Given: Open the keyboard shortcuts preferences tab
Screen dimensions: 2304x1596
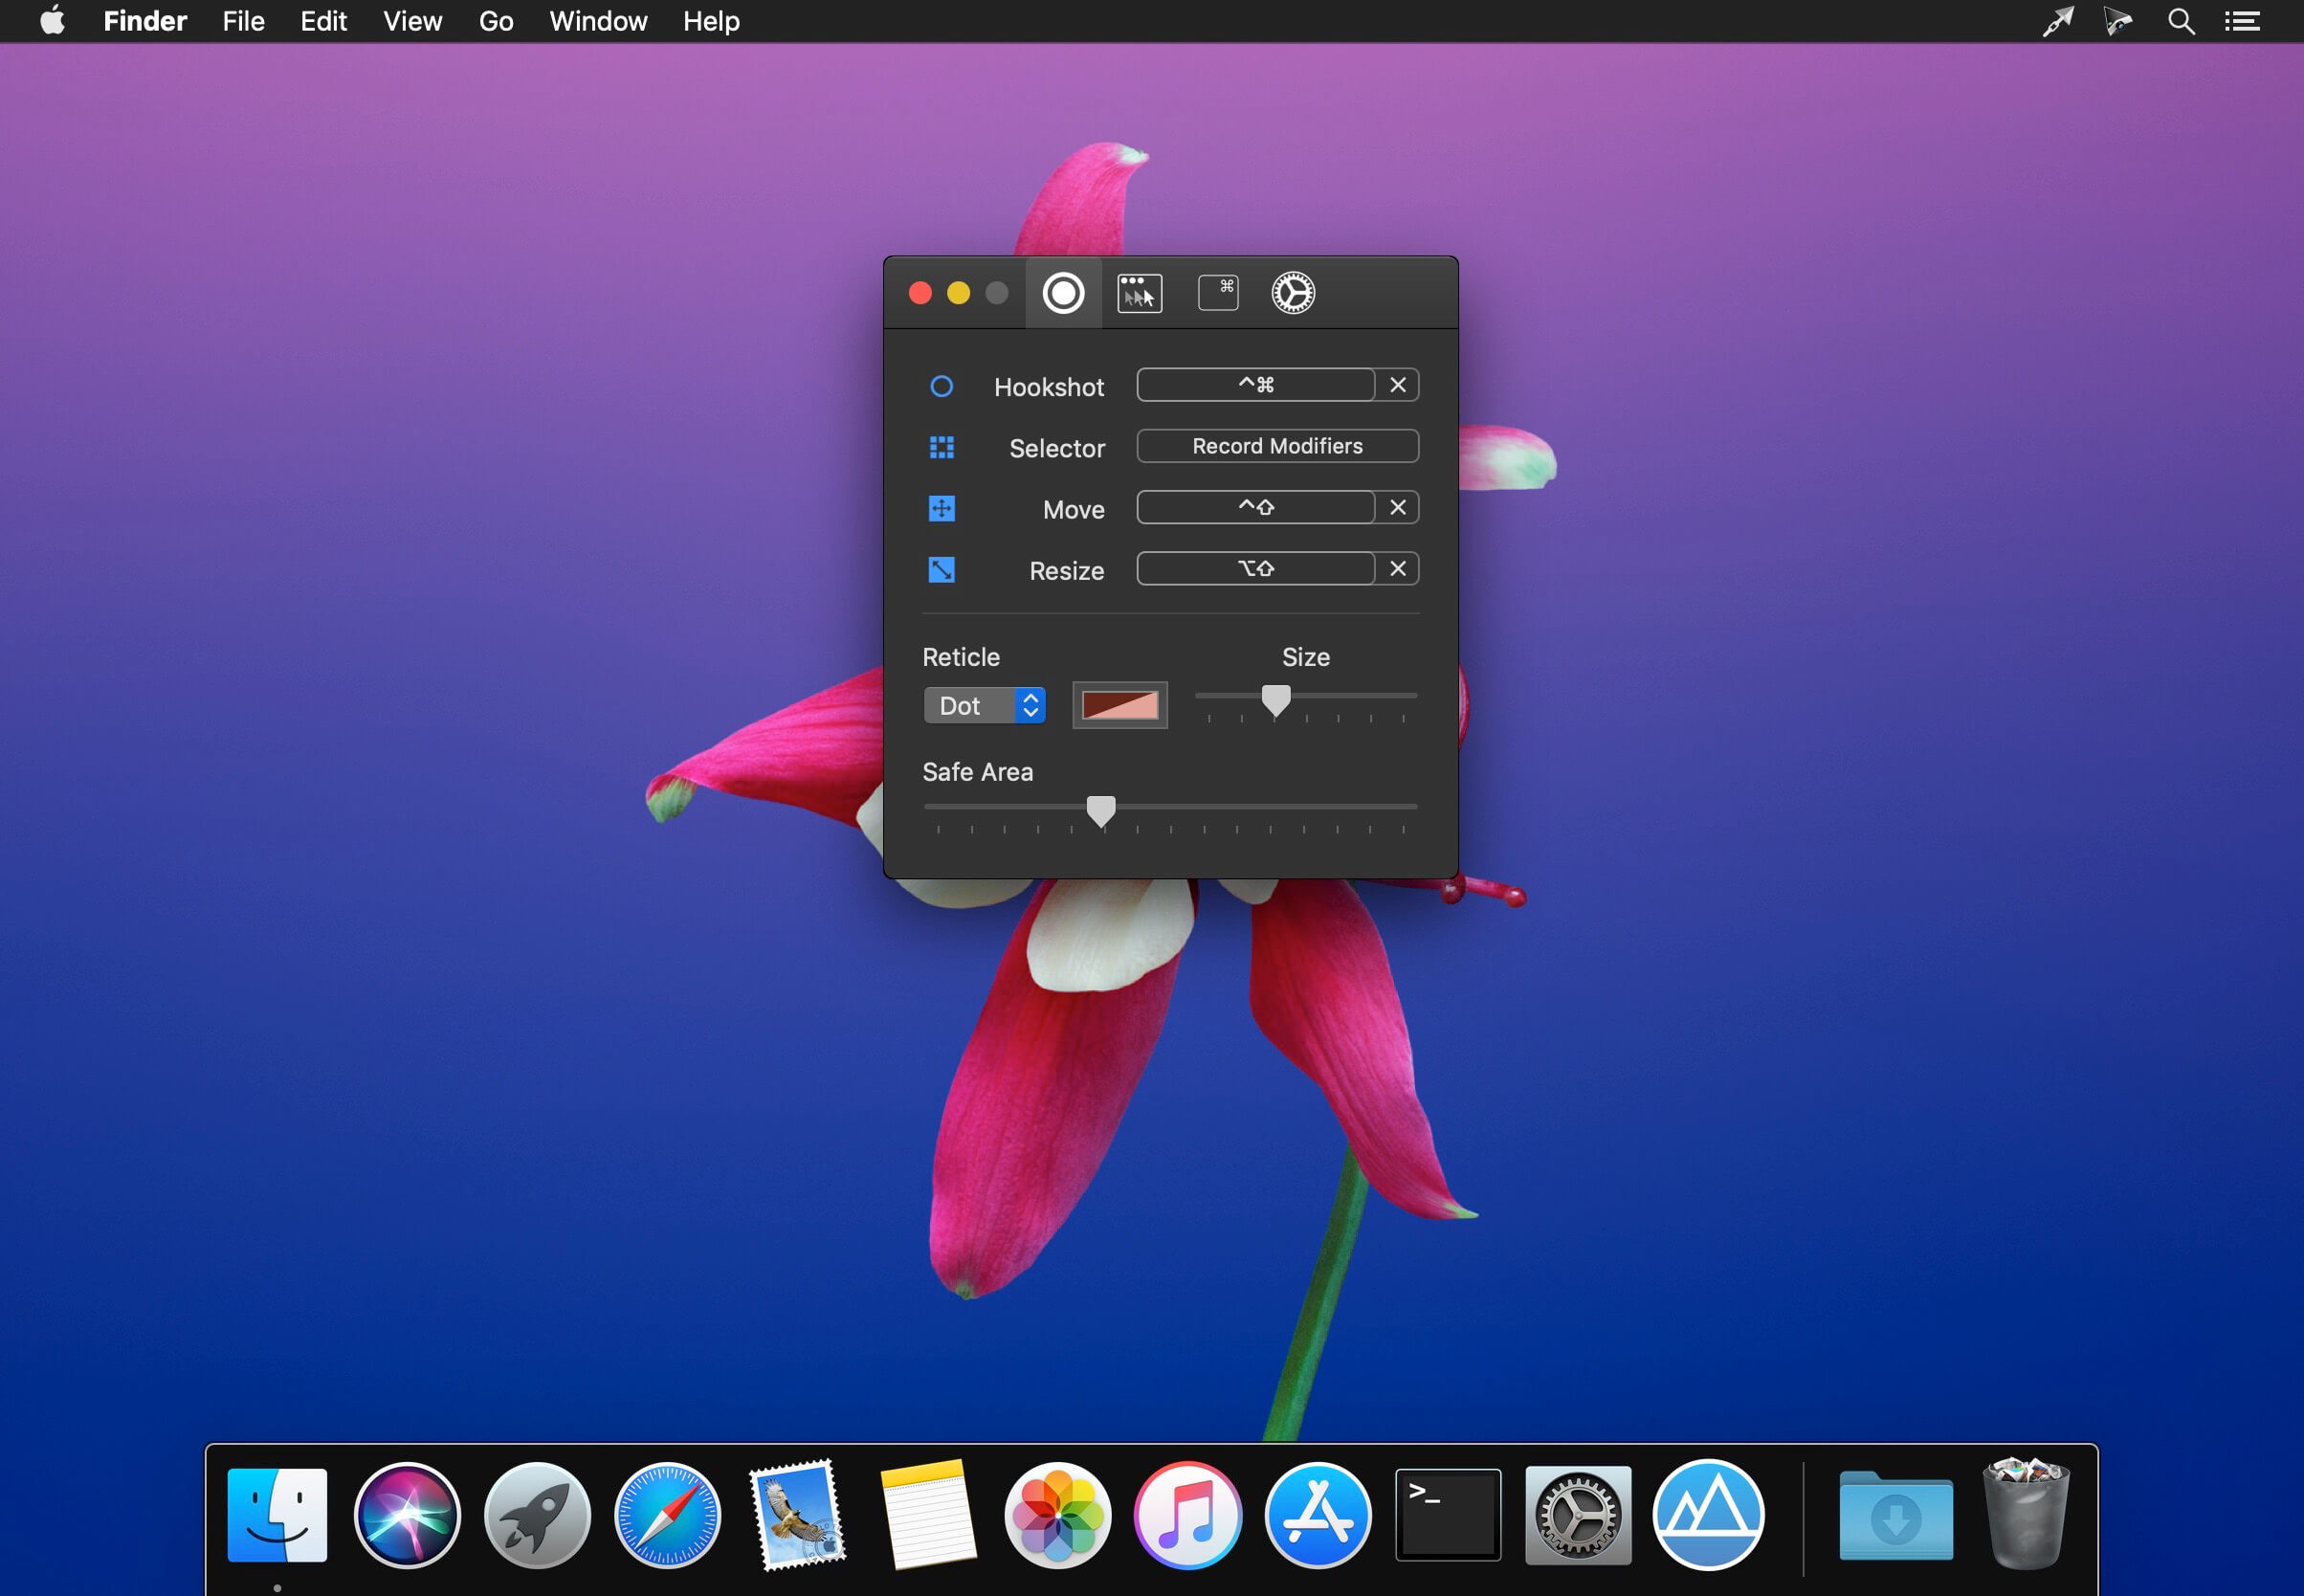Looking at the screenshot, I should tap(1217, 293).
